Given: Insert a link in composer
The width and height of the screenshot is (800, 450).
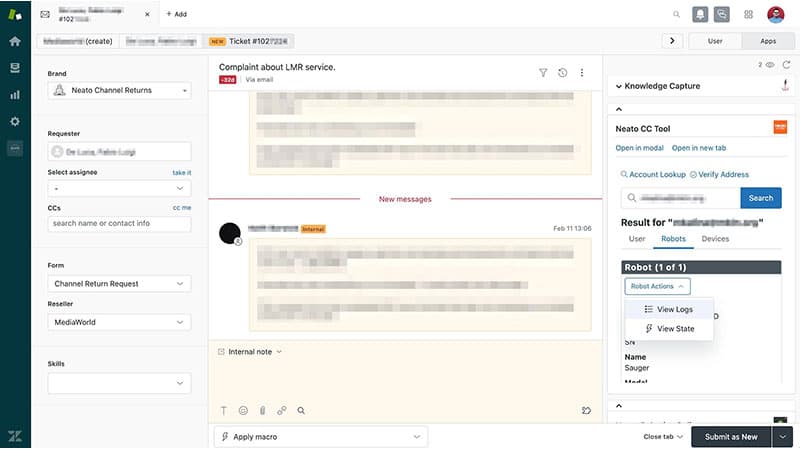Looking at the screenshot, I should click(282, 411).
